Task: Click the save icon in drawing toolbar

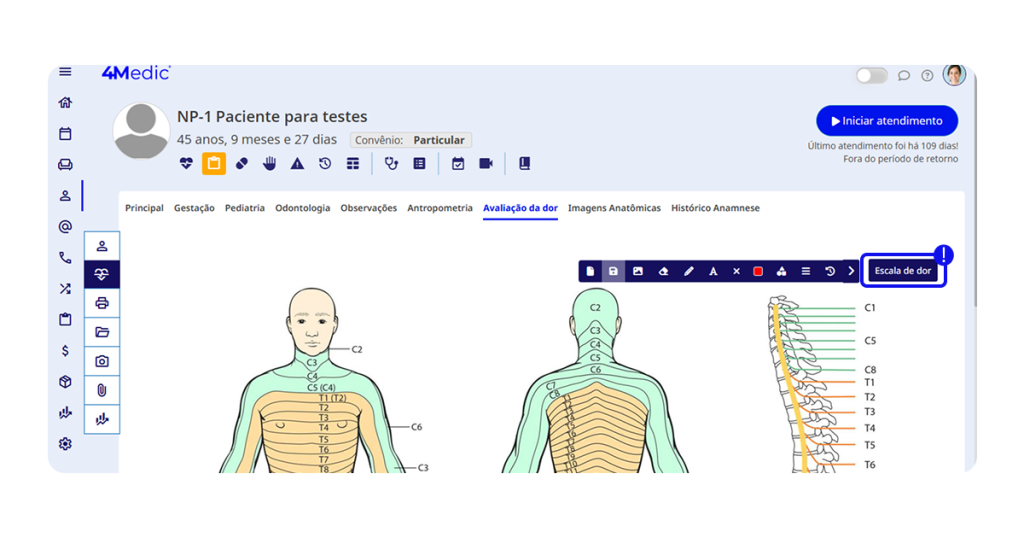Action: coord(613,271)
